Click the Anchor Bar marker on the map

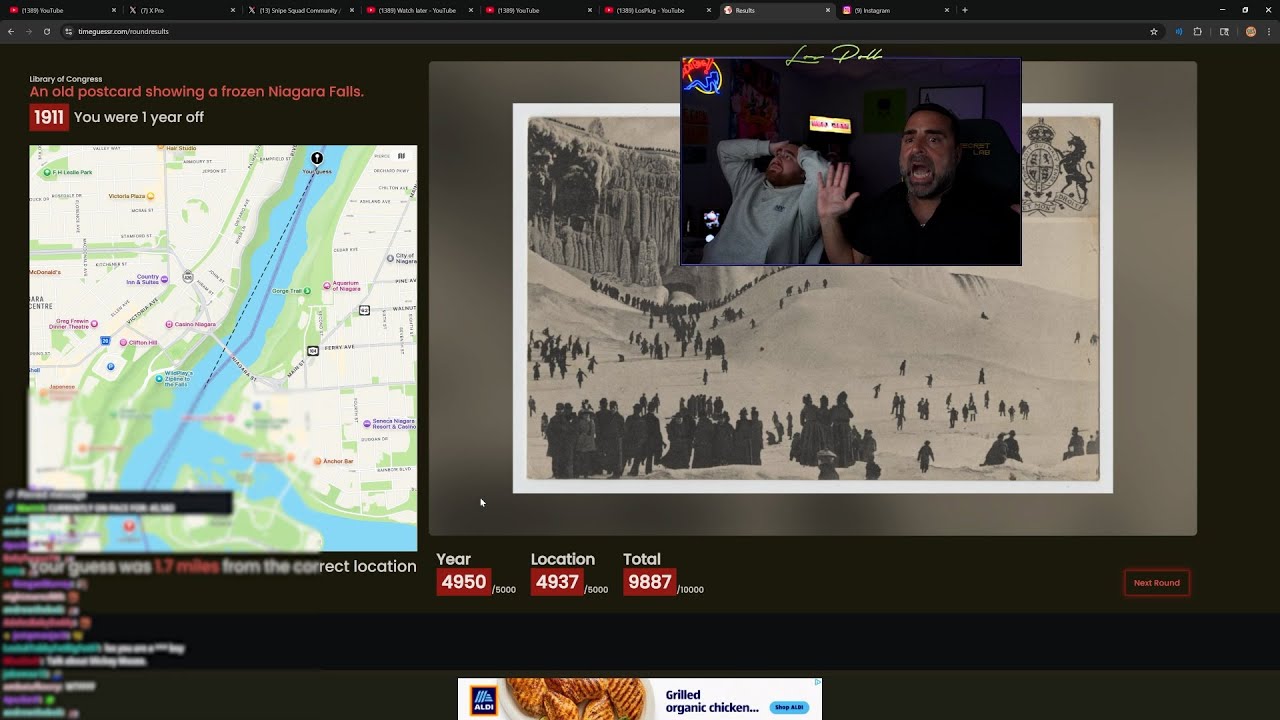point(317,461)
